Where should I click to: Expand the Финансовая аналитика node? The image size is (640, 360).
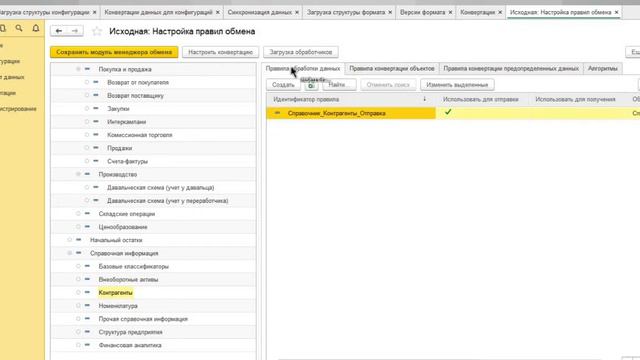click(78, 345)
